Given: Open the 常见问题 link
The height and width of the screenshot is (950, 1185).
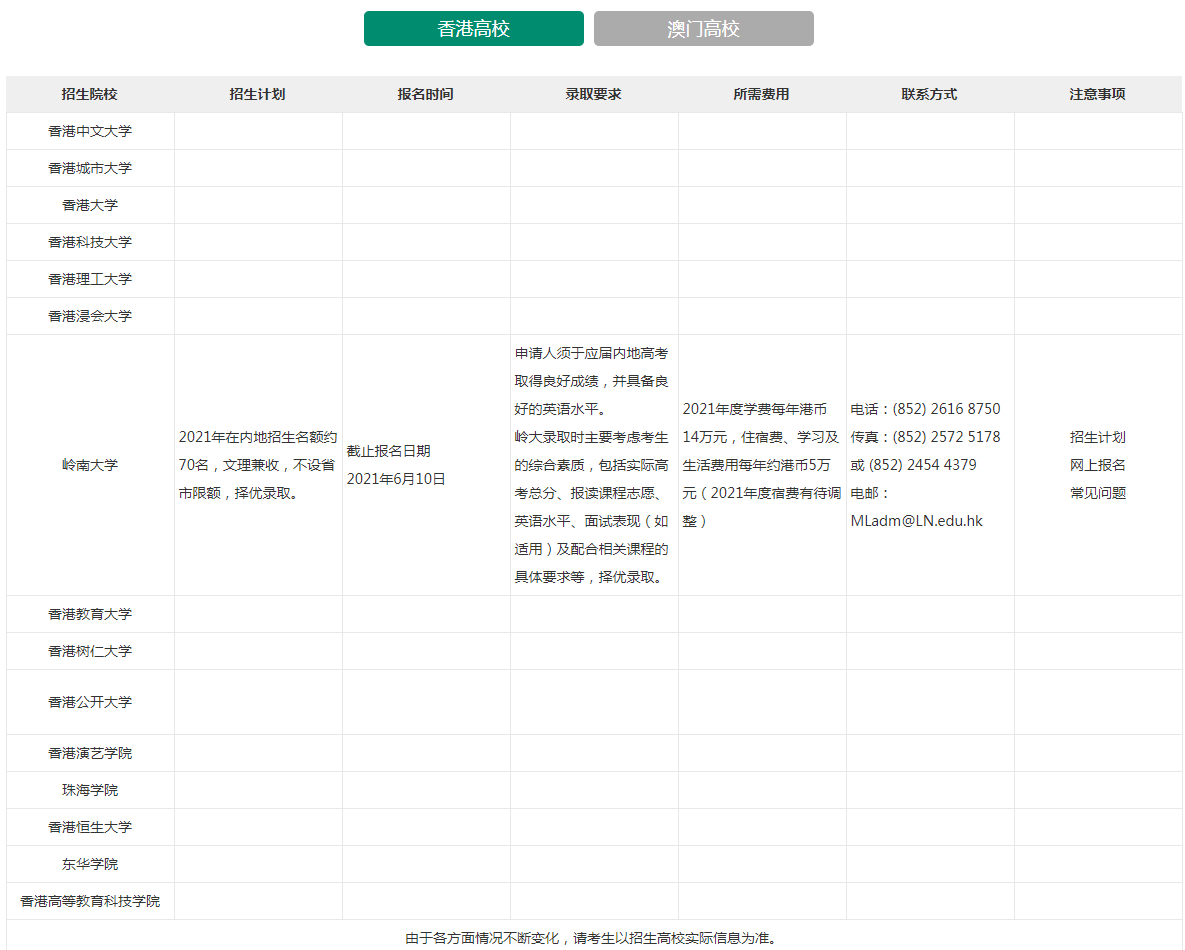Looking at the screenshot, I should (1097, 494).
